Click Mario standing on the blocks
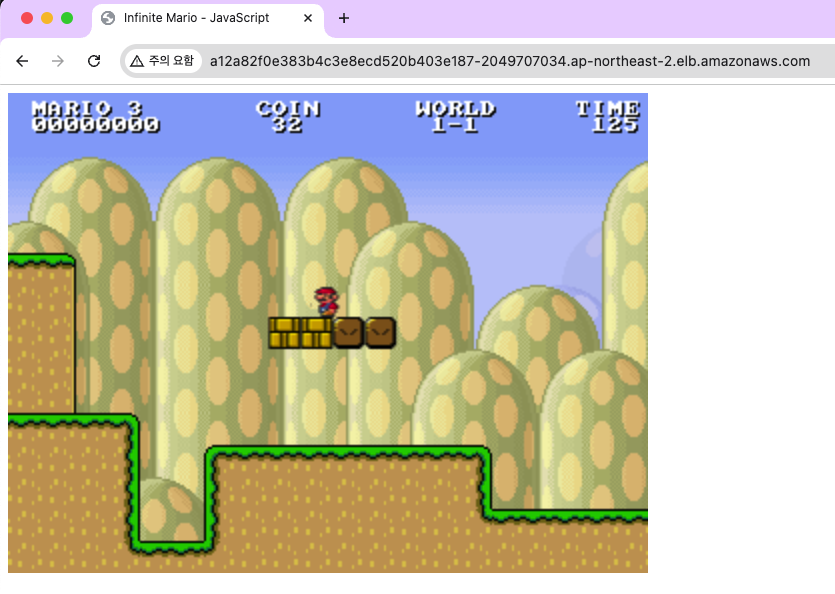 [326, 302]
